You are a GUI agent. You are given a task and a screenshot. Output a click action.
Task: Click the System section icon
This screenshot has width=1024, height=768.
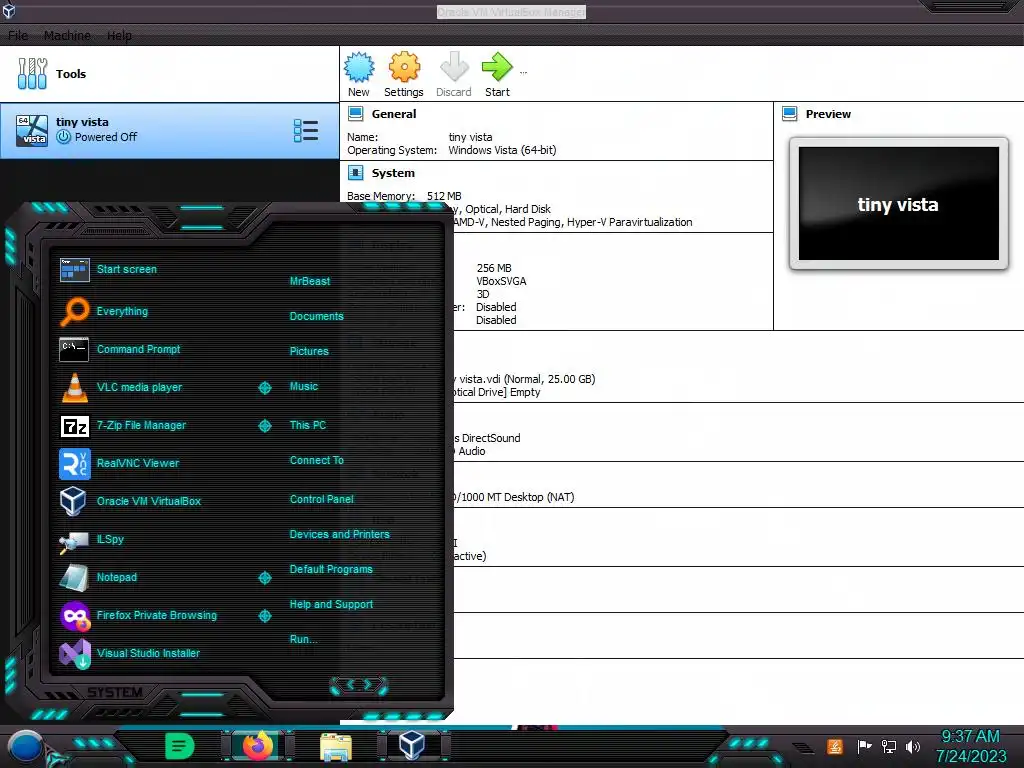coord(355,173)
